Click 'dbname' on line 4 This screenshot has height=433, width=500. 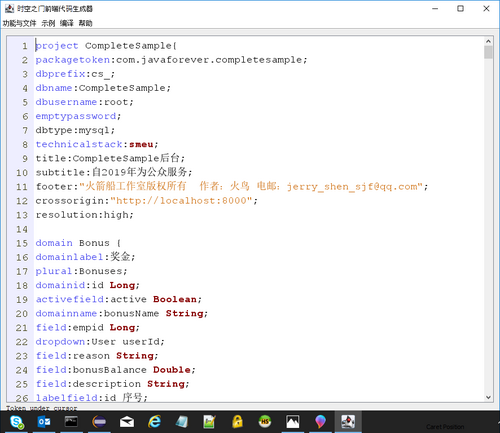pos(54,88)
